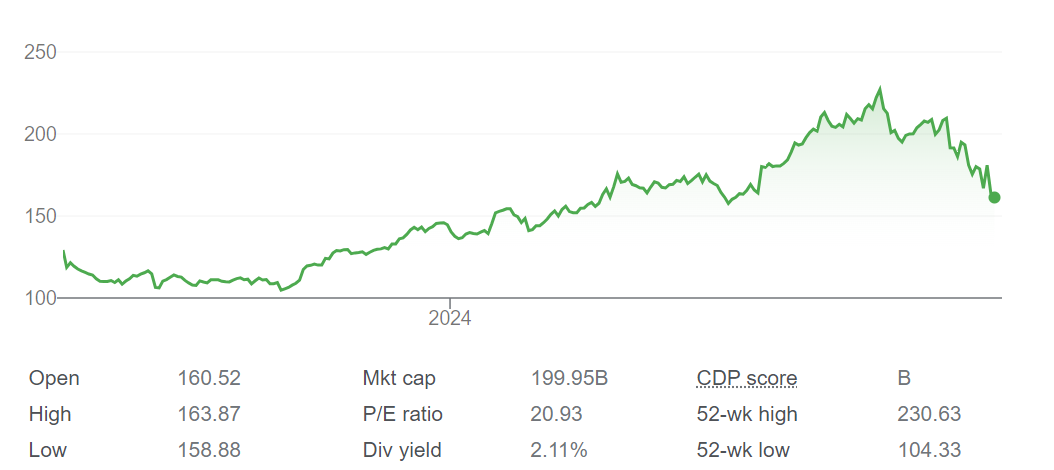The width and height of the screenshot is (1054, 470).
Task: Click the 52-wk high label
Action: point(747,414)
